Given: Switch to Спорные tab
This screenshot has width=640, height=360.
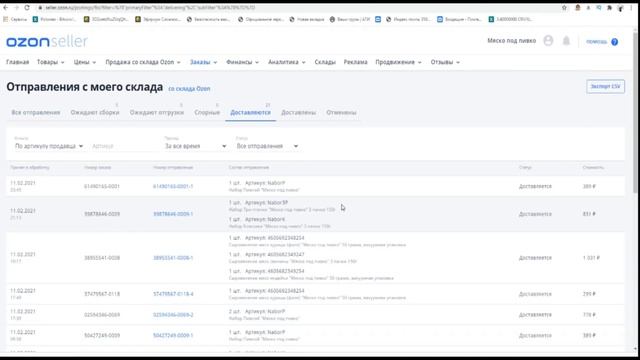Looking at the screenshot, I should [x=207, y=113].
